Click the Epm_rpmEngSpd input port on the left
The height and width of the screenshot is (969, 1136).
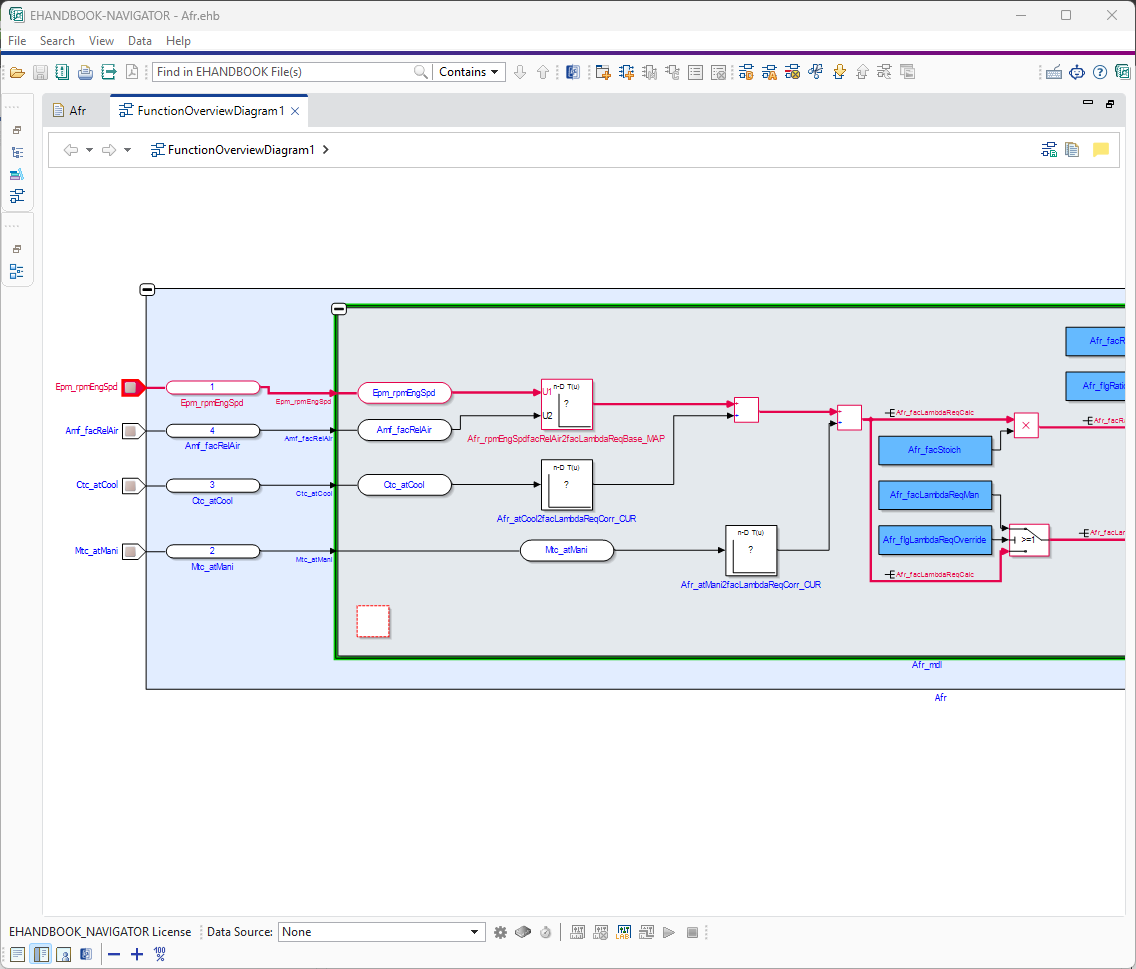point(132,388)
